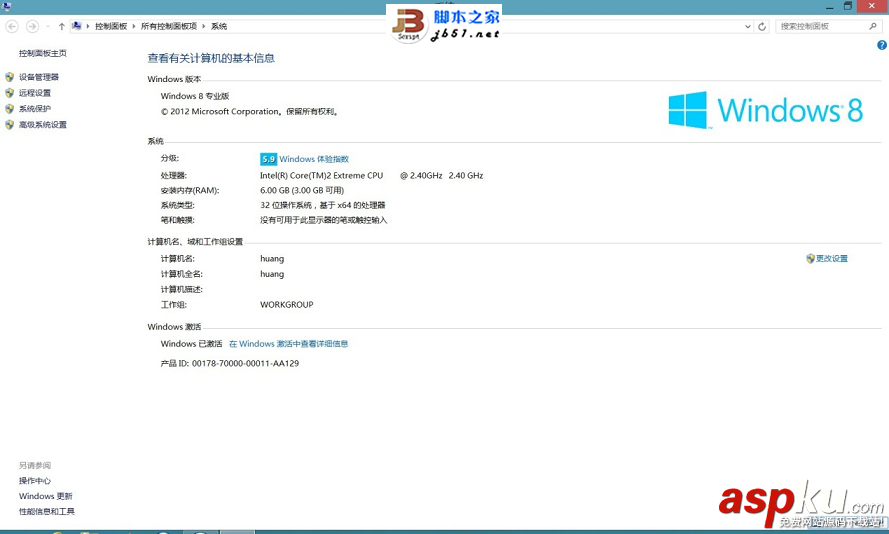
Task: Open address bar history dropdown arrow
Action: pyautogui.click(x=748, y=26)
